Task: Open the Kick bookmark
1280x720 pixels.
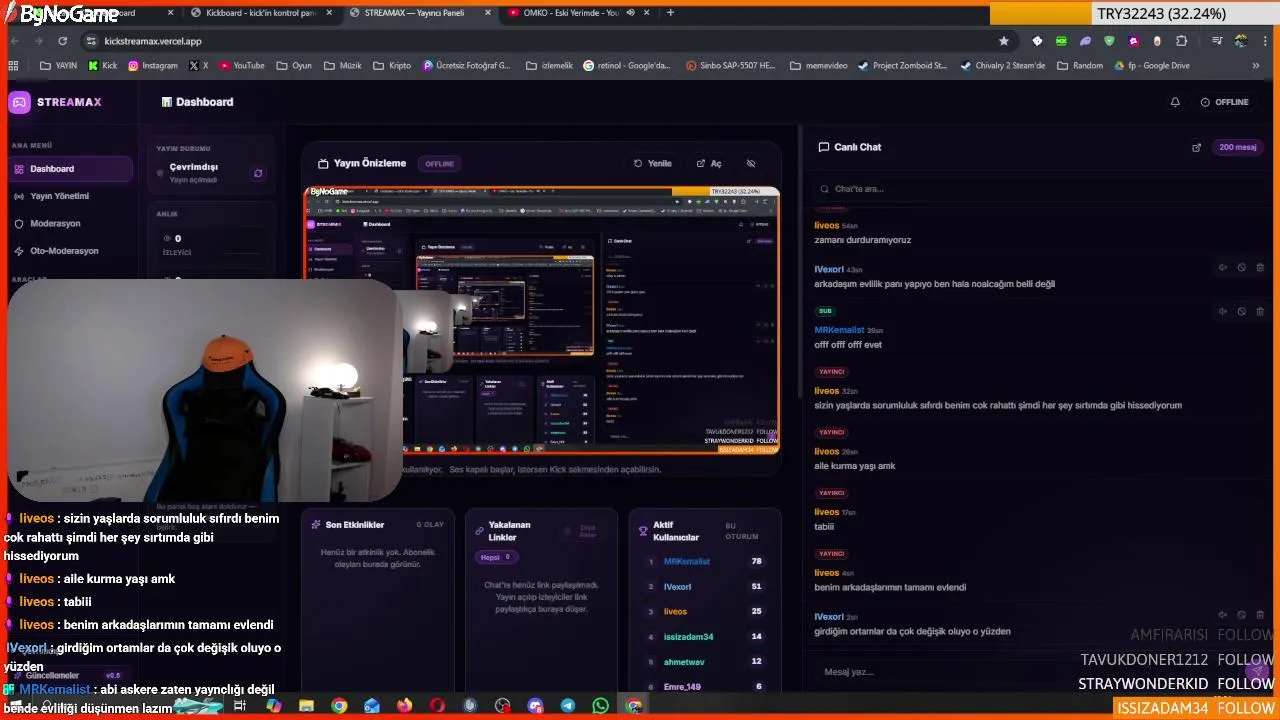Action: tap(103, 66)
